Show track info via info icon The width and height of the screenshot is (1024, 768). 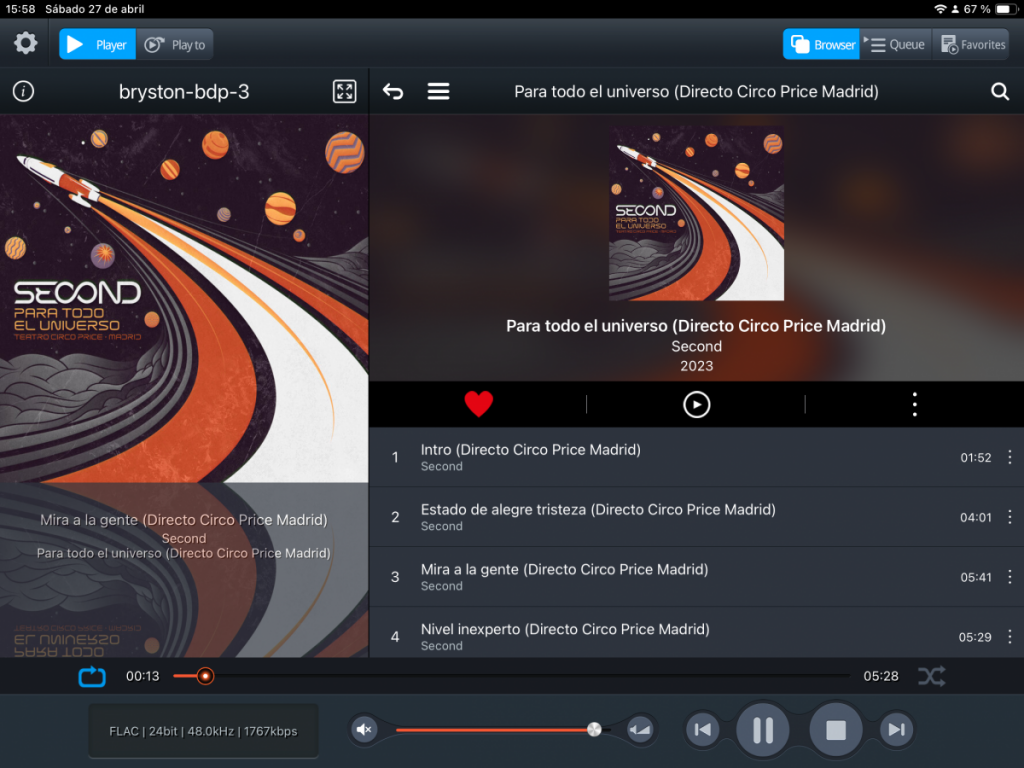pyautogui.click(x=23, y=92)
